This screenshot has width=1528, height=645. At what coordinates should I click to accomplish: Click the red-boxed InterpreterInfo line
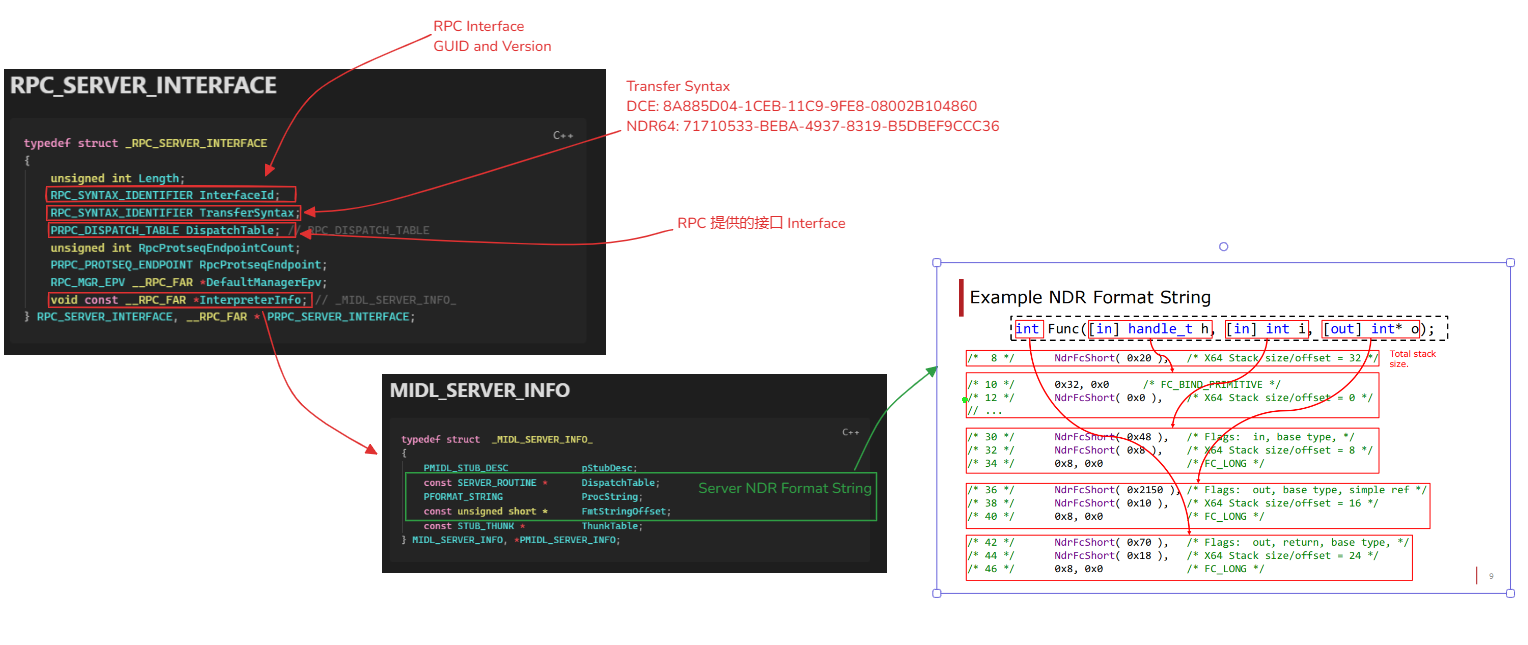coord(180,300)
